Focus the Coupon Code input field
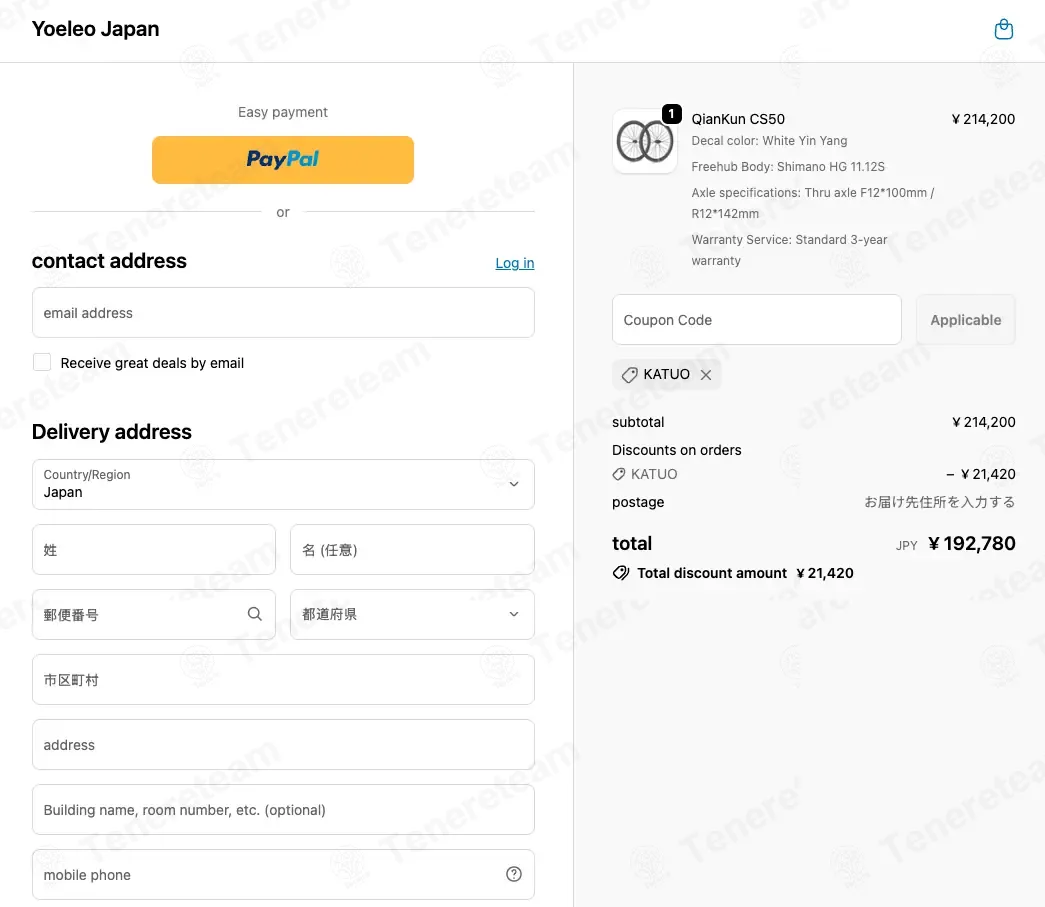The image size is (1045, 907). [756, 320]
